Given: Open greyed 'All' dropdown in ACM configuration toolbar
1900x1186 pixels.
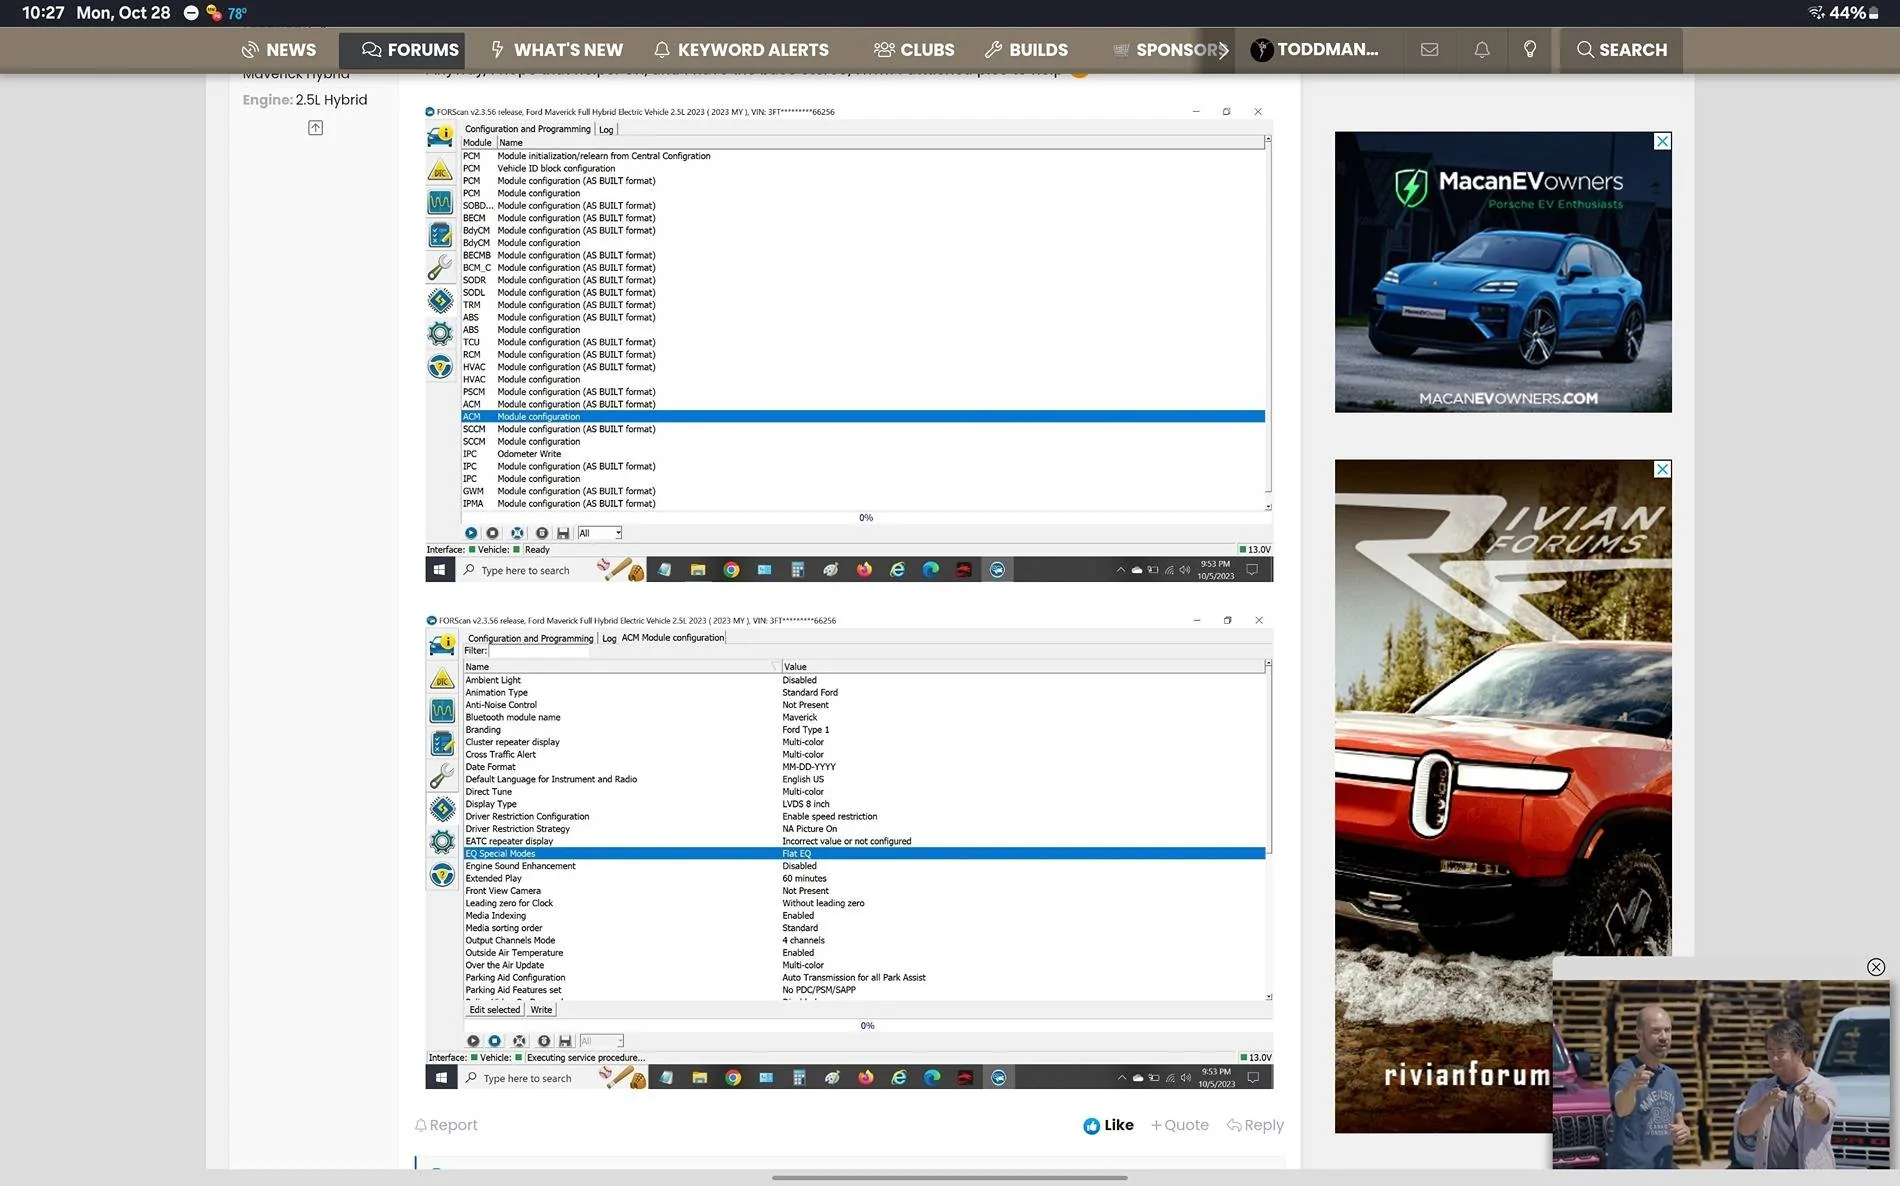Looking at the screenshot, I should [602, 1041].
